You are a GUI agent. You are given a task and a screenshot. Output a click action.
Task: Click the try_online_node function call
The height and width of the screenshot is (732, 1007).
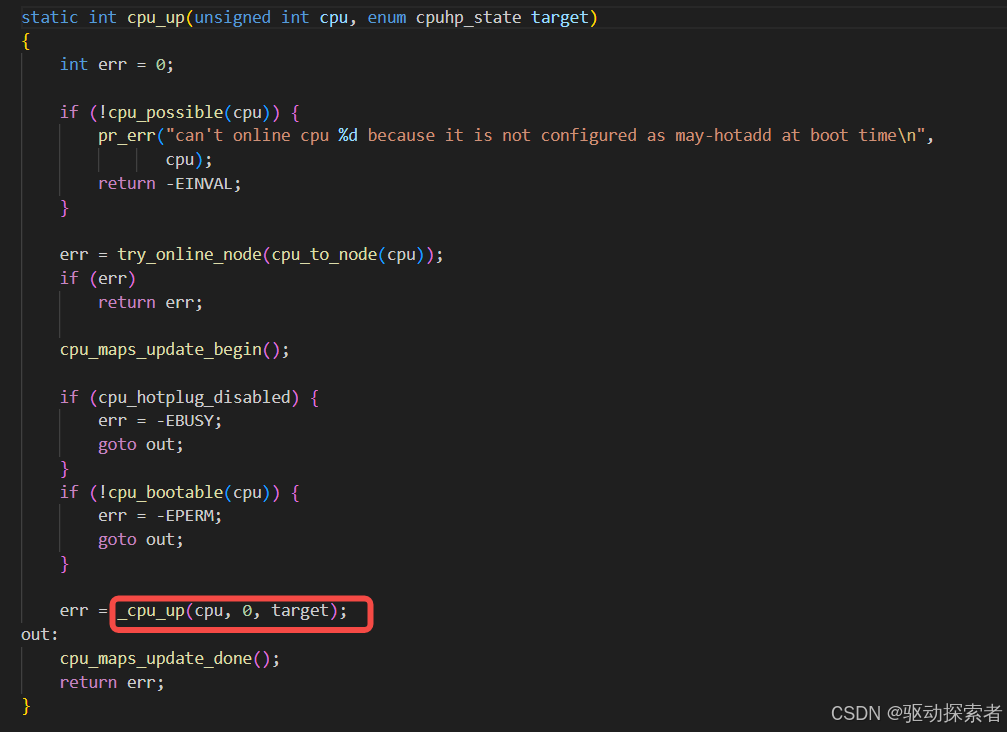click(189, 255)
